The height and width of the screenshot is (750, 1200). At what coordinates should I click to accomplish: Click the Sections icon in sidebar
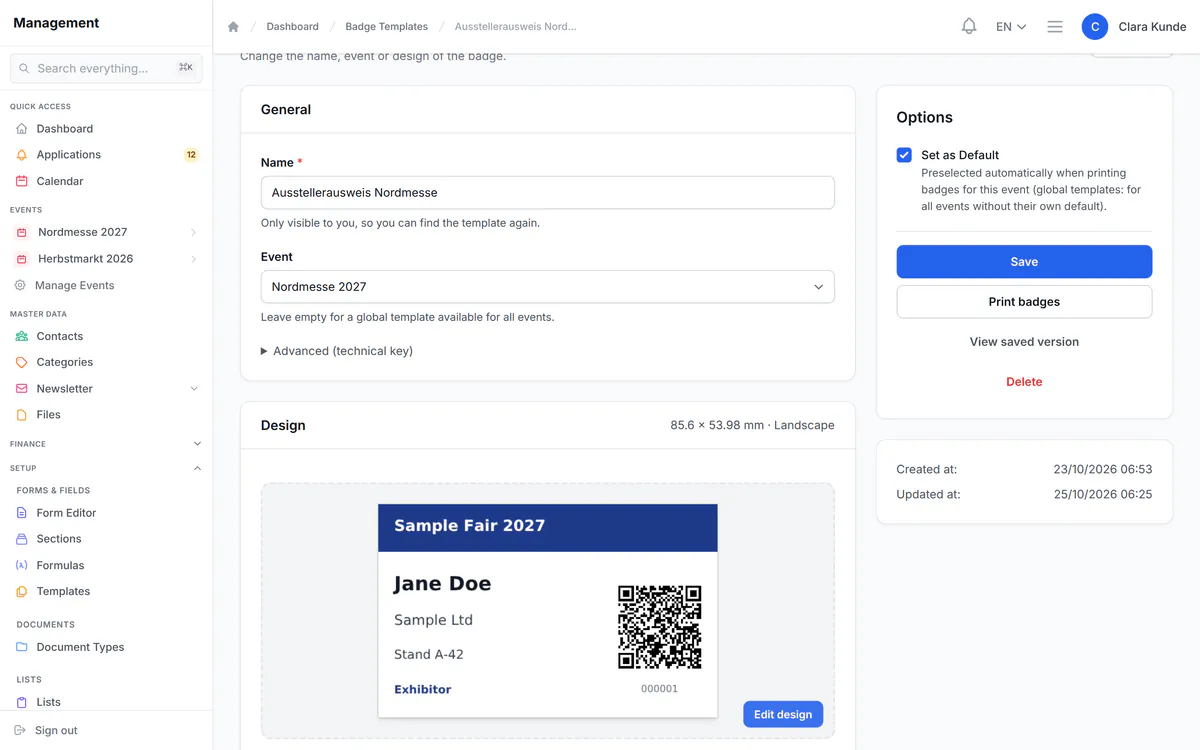22,539
